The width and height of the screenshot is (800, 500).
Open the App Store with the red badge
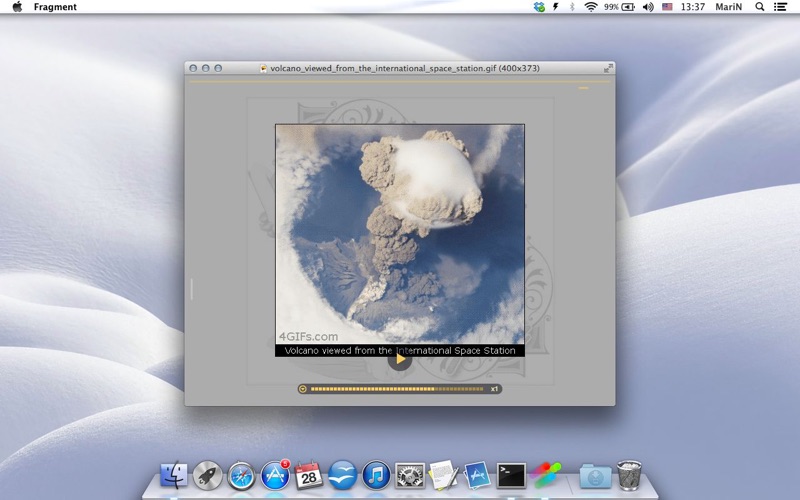(x=275, y=475)
